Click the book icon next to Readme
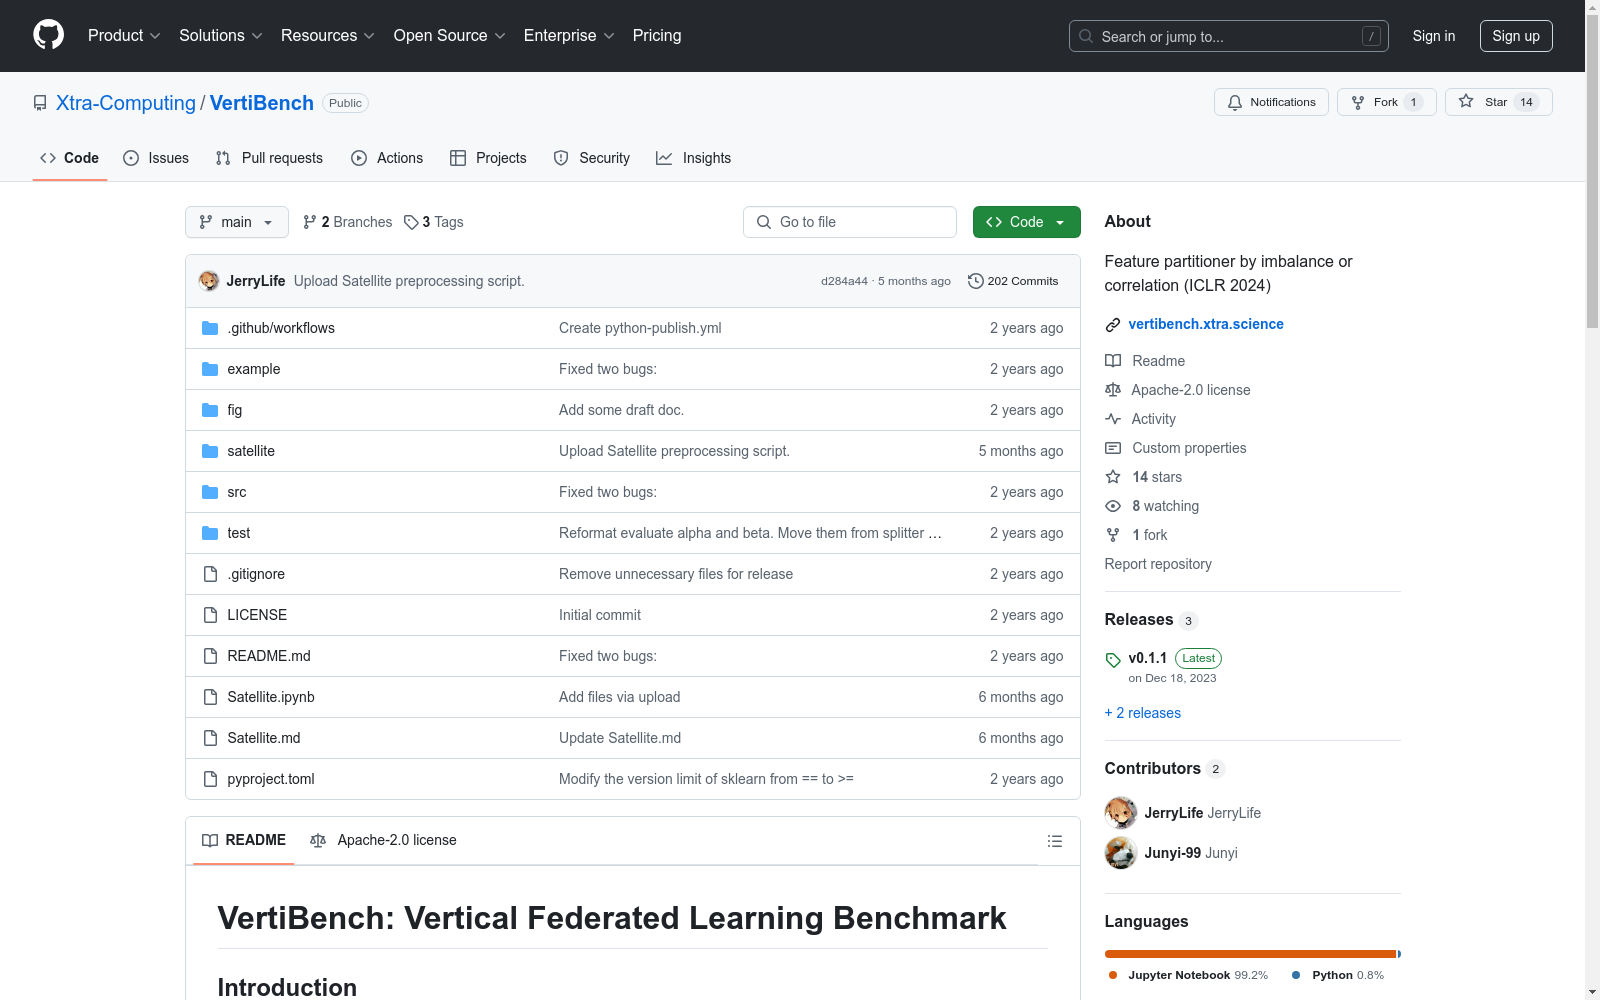The height and width of the screenshot is (1000, 1600). (1113, 361)
